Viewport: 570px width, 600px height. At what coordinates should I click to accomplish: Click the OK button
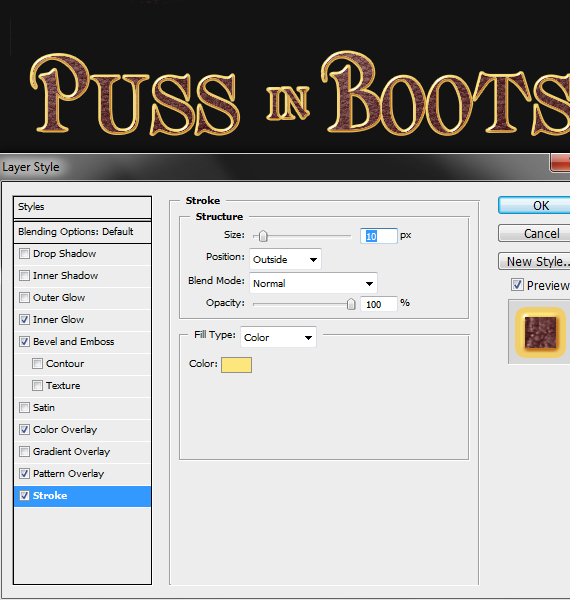534,206
